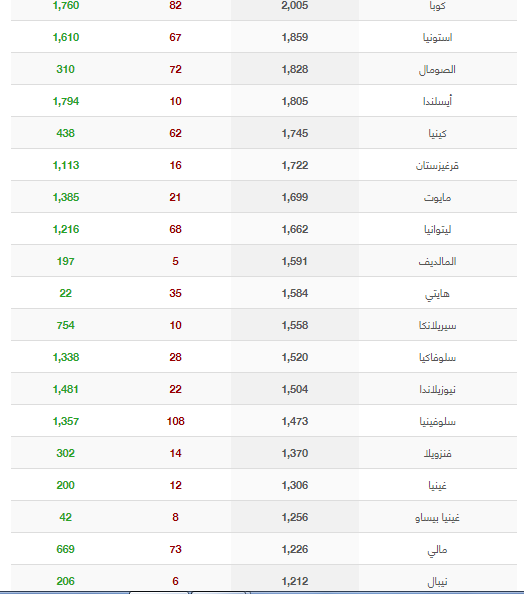Click recovered value 1,794
The height and width of the screenshot is (594, 524).
pyautogui.click(x=66, y=101)
